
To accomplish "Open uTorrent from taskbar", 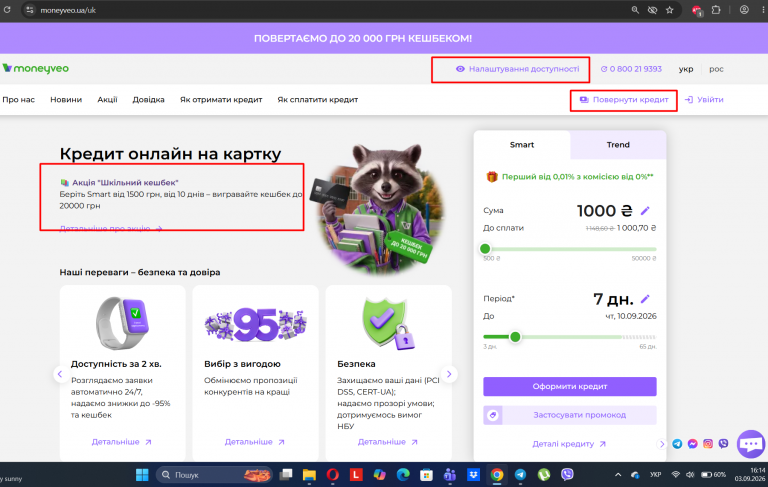I will click(544, 475).
